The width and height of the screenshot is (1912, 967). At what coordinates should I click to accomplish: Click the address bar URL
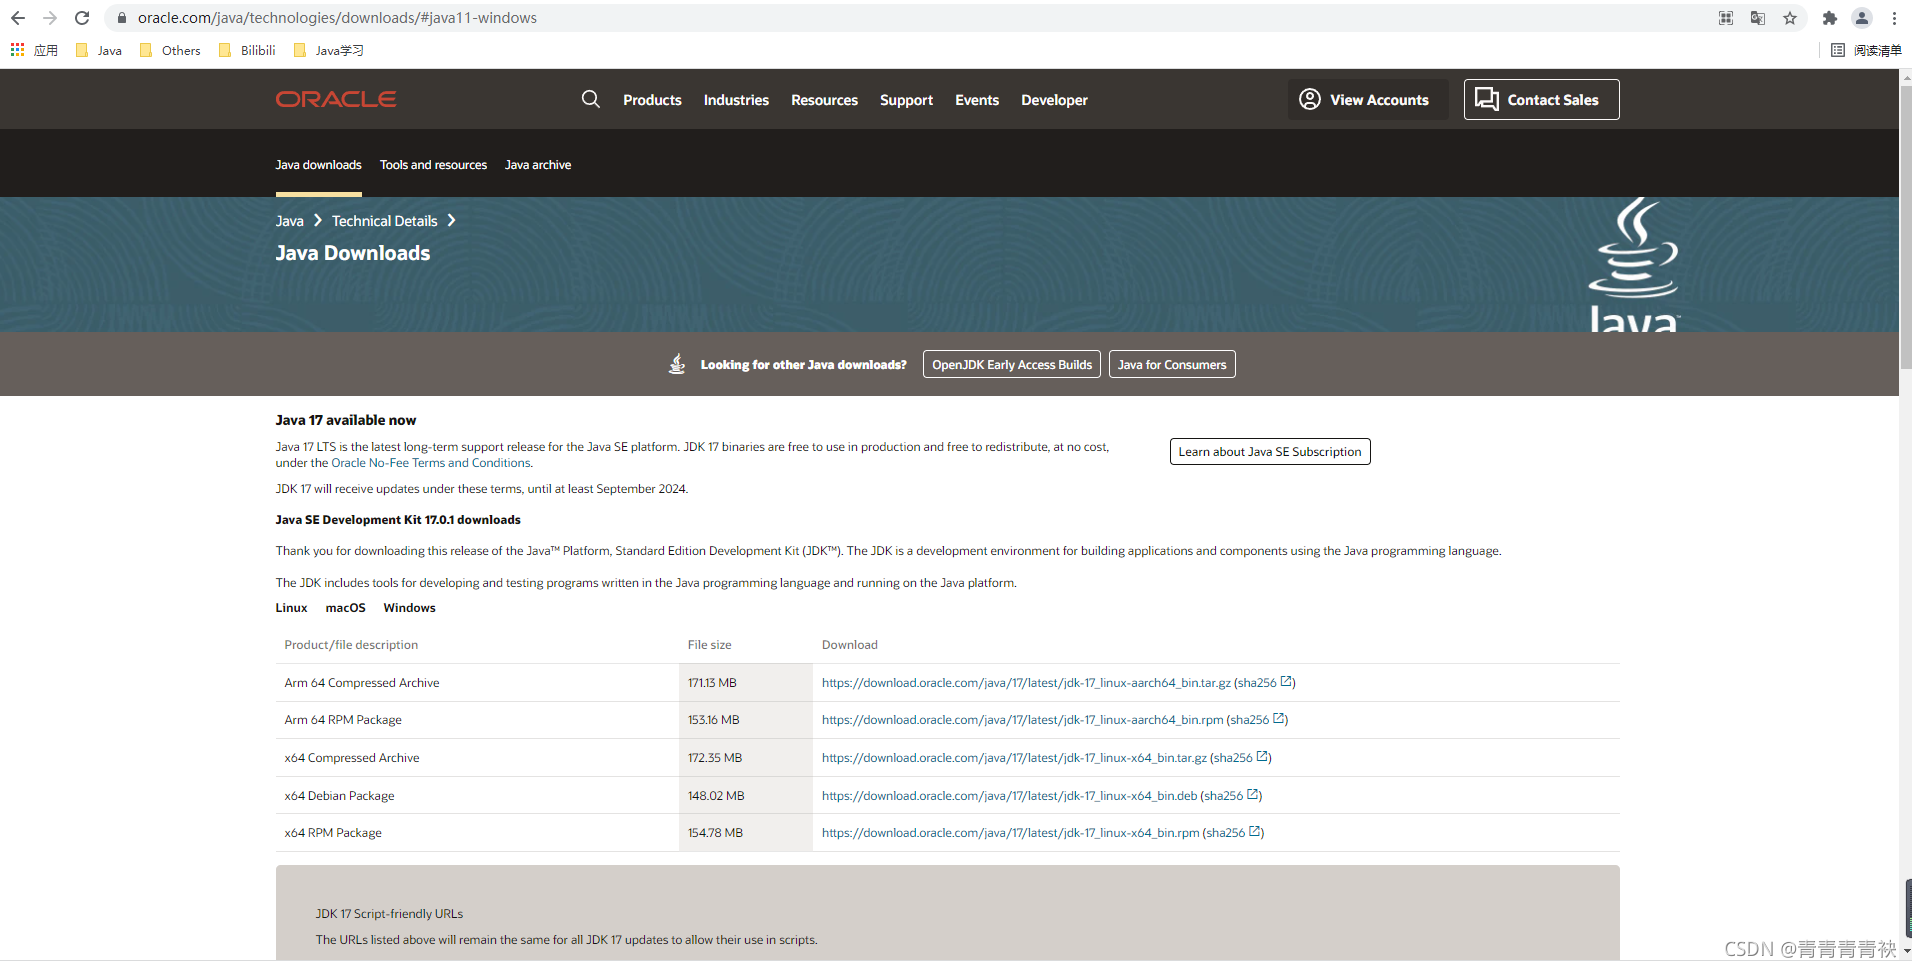pos(337,18)
